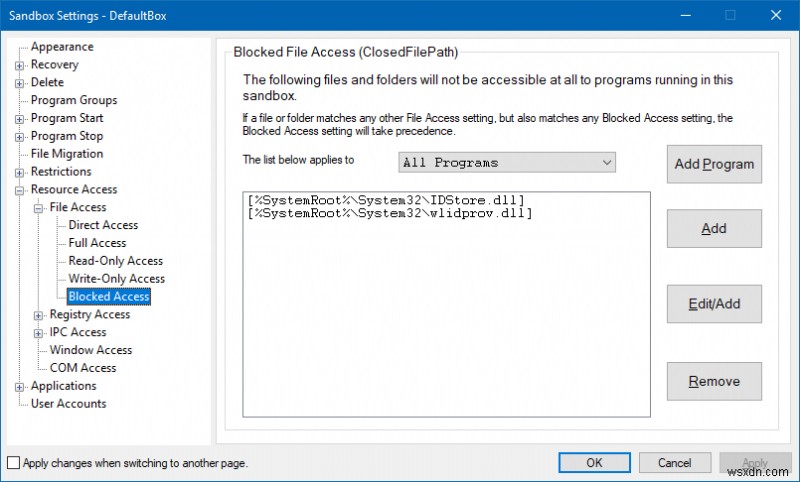Go to the Appearance settings page
800x482 pixels.
point(62,47)
